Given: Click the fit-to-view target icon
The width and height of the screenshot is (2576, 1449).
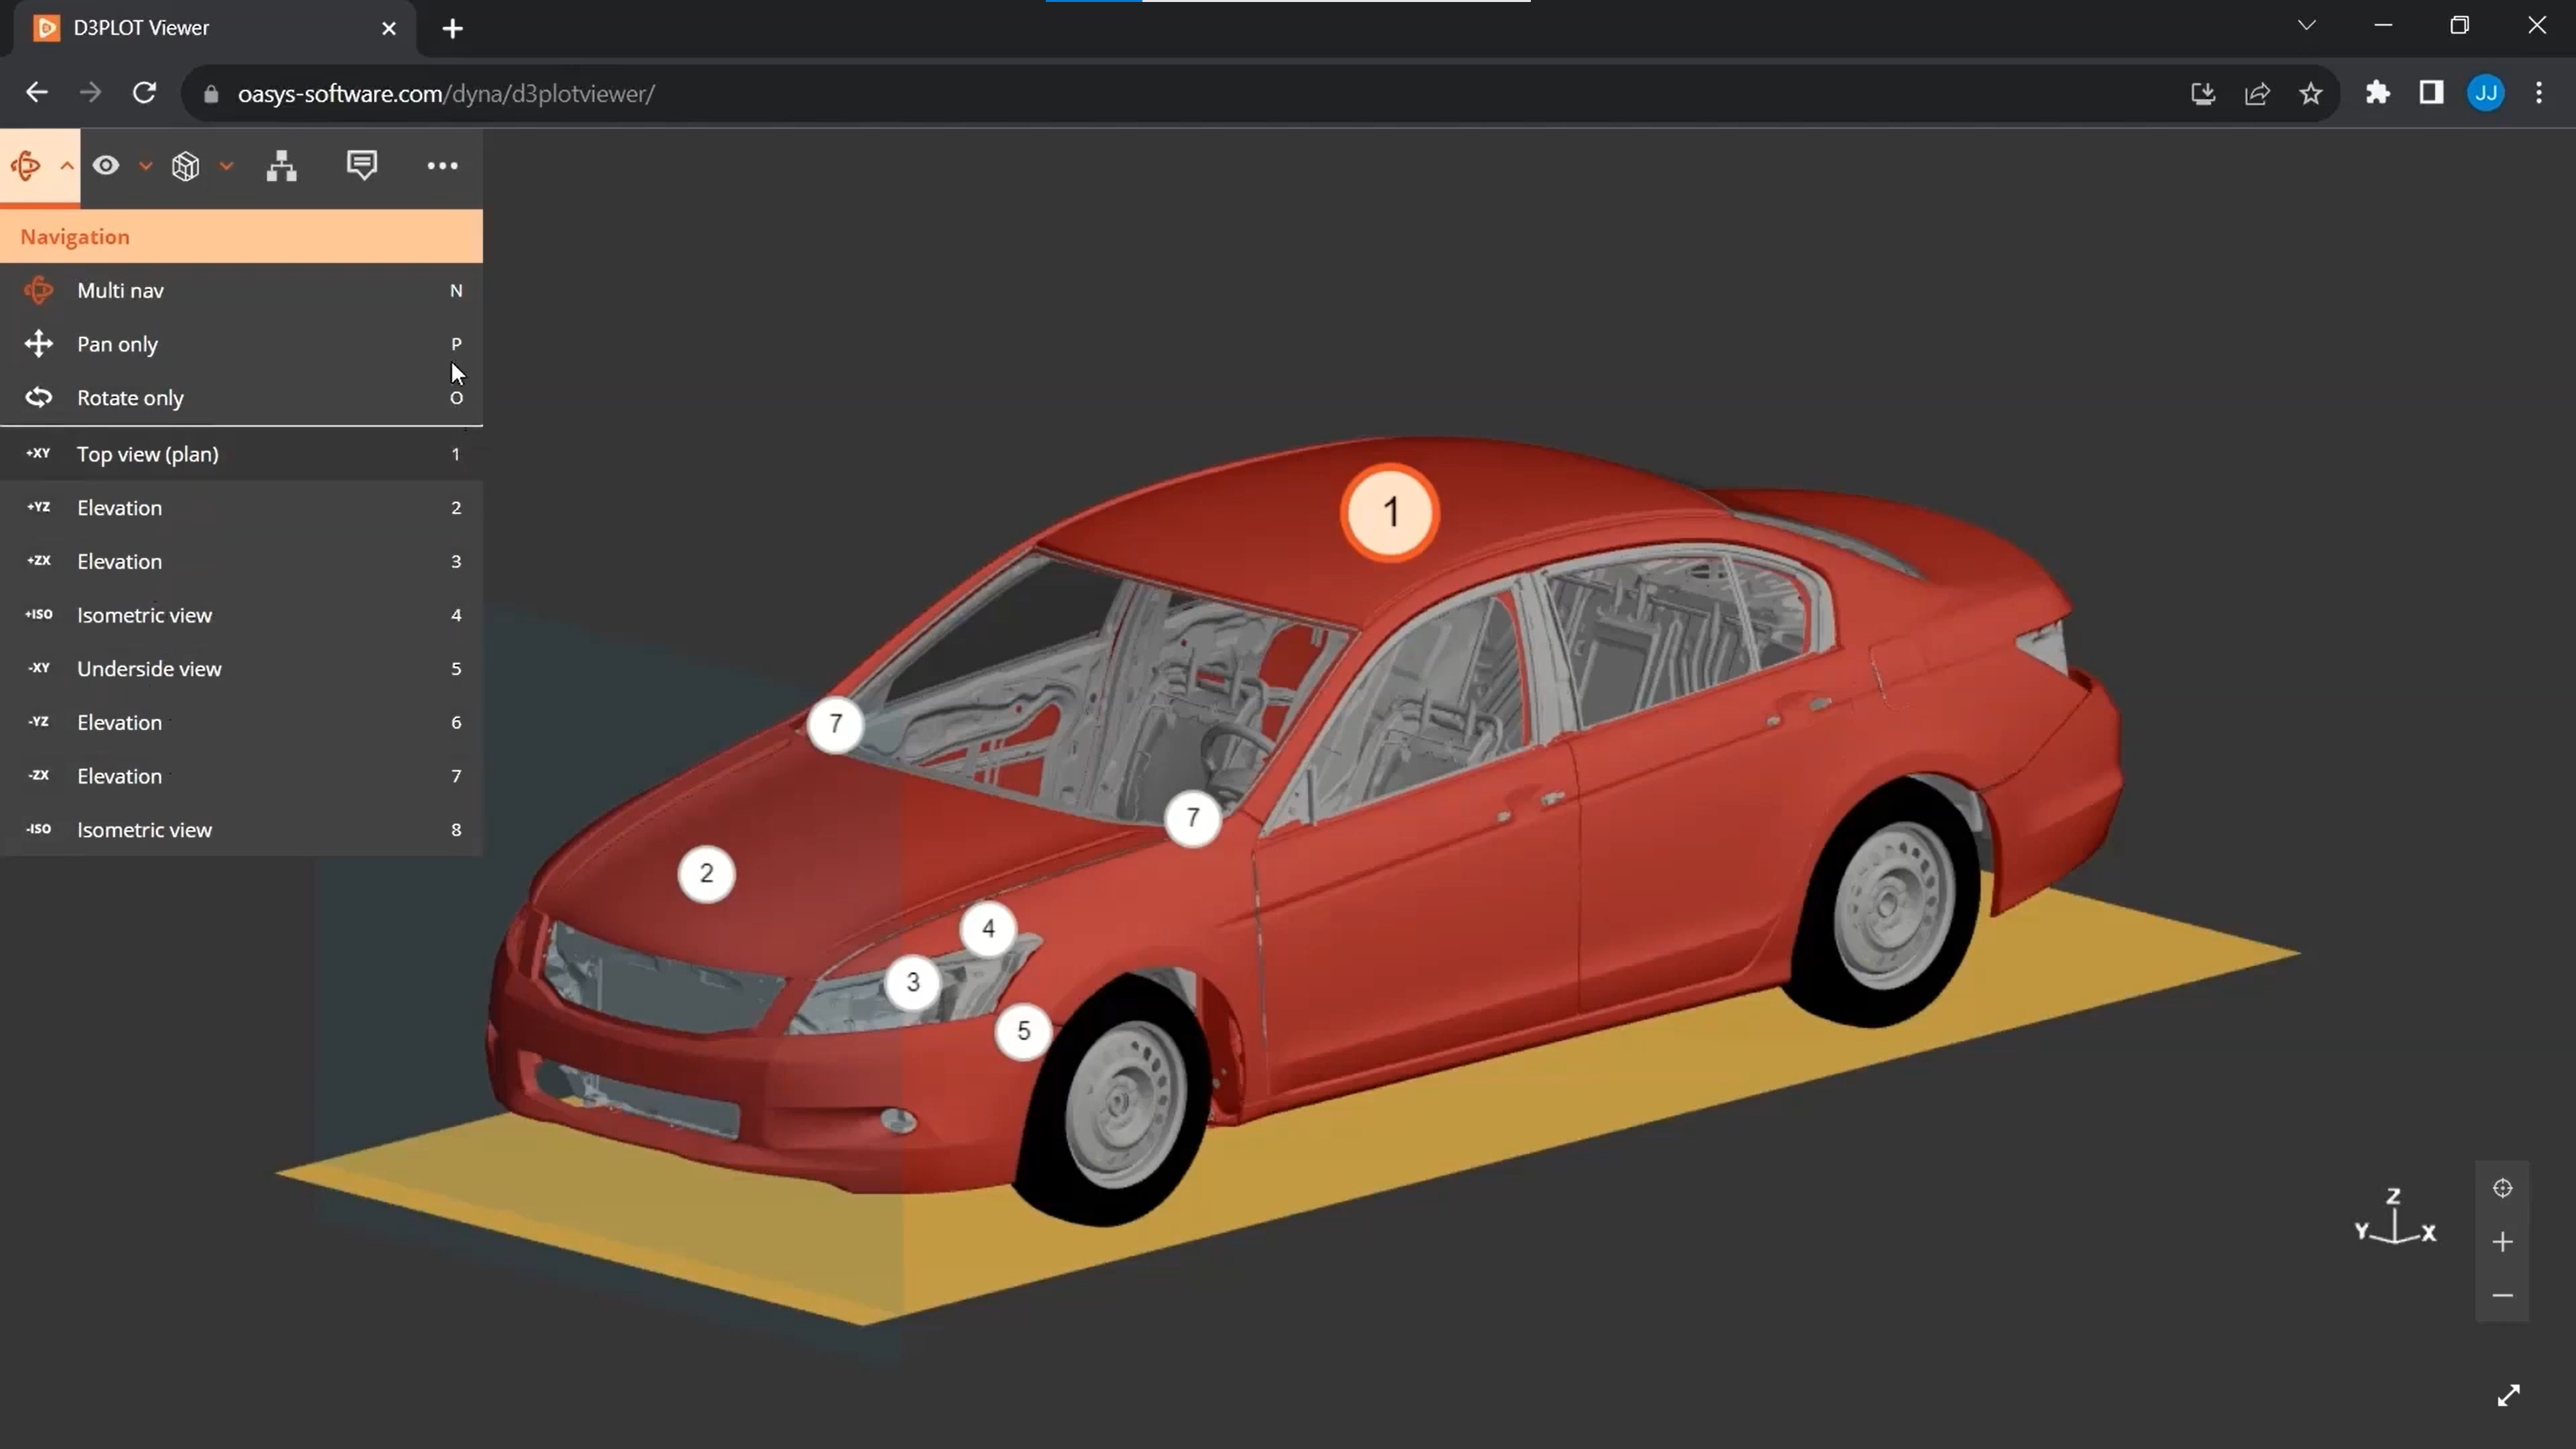Looking at the screenshot, I should click(x=2503, y=1188).
